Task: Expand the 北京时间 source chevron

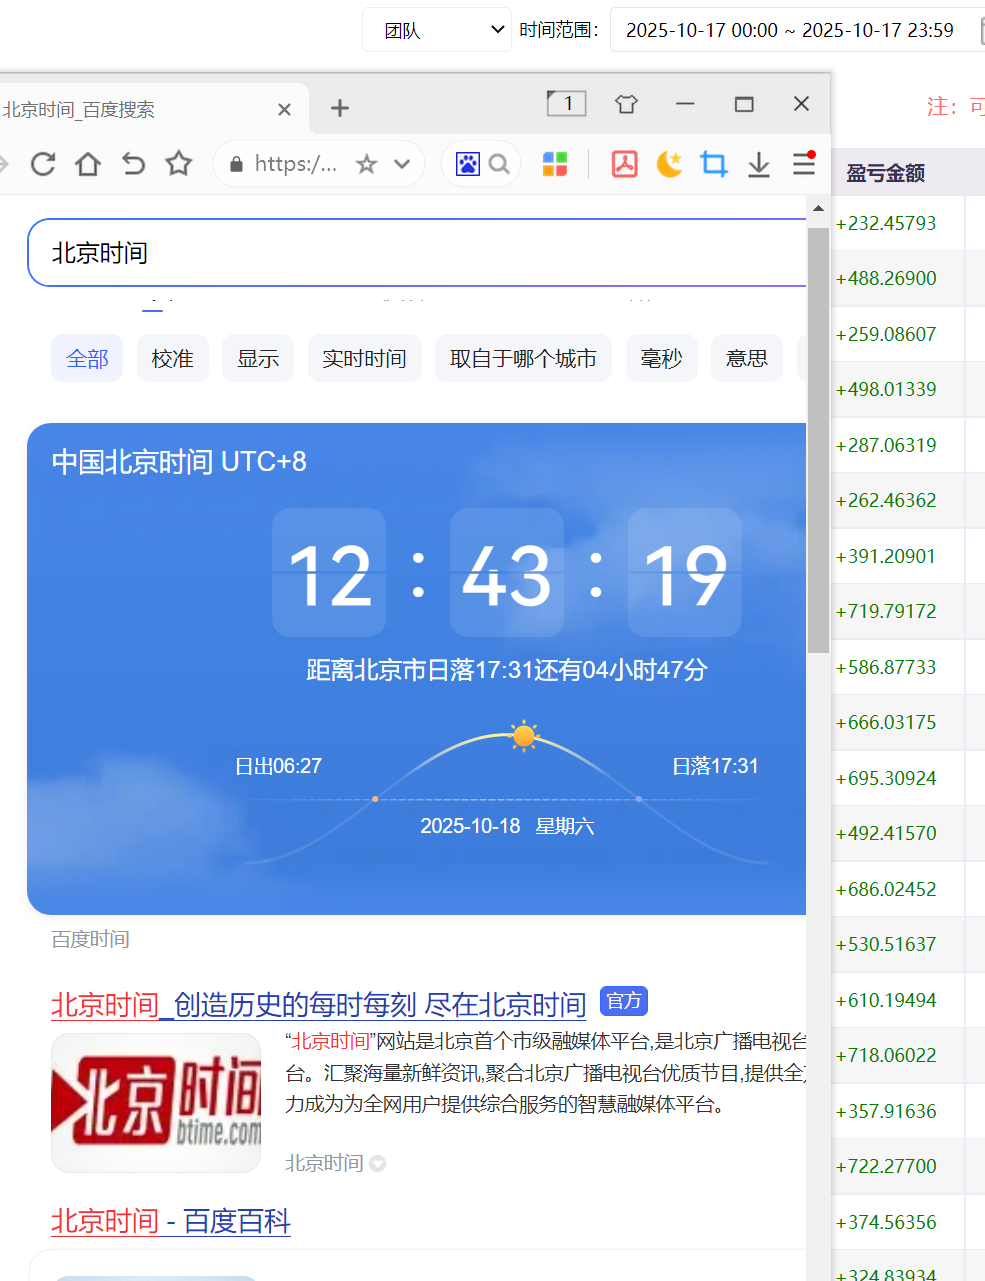Action: pyautogui.click(x=377, y=1164)
